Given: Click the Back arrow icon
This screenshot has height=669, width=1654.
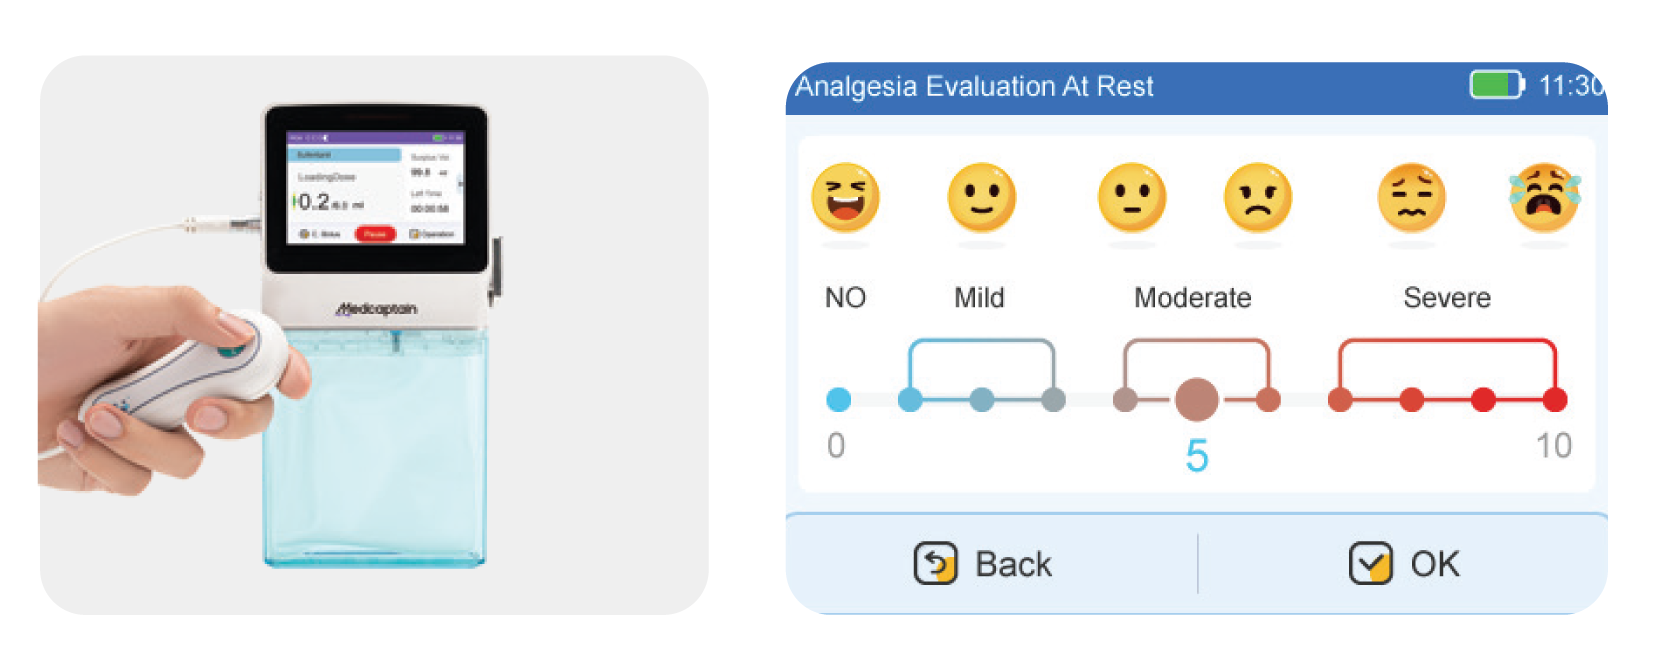Looking at the screenshot, I should (935, 563).
